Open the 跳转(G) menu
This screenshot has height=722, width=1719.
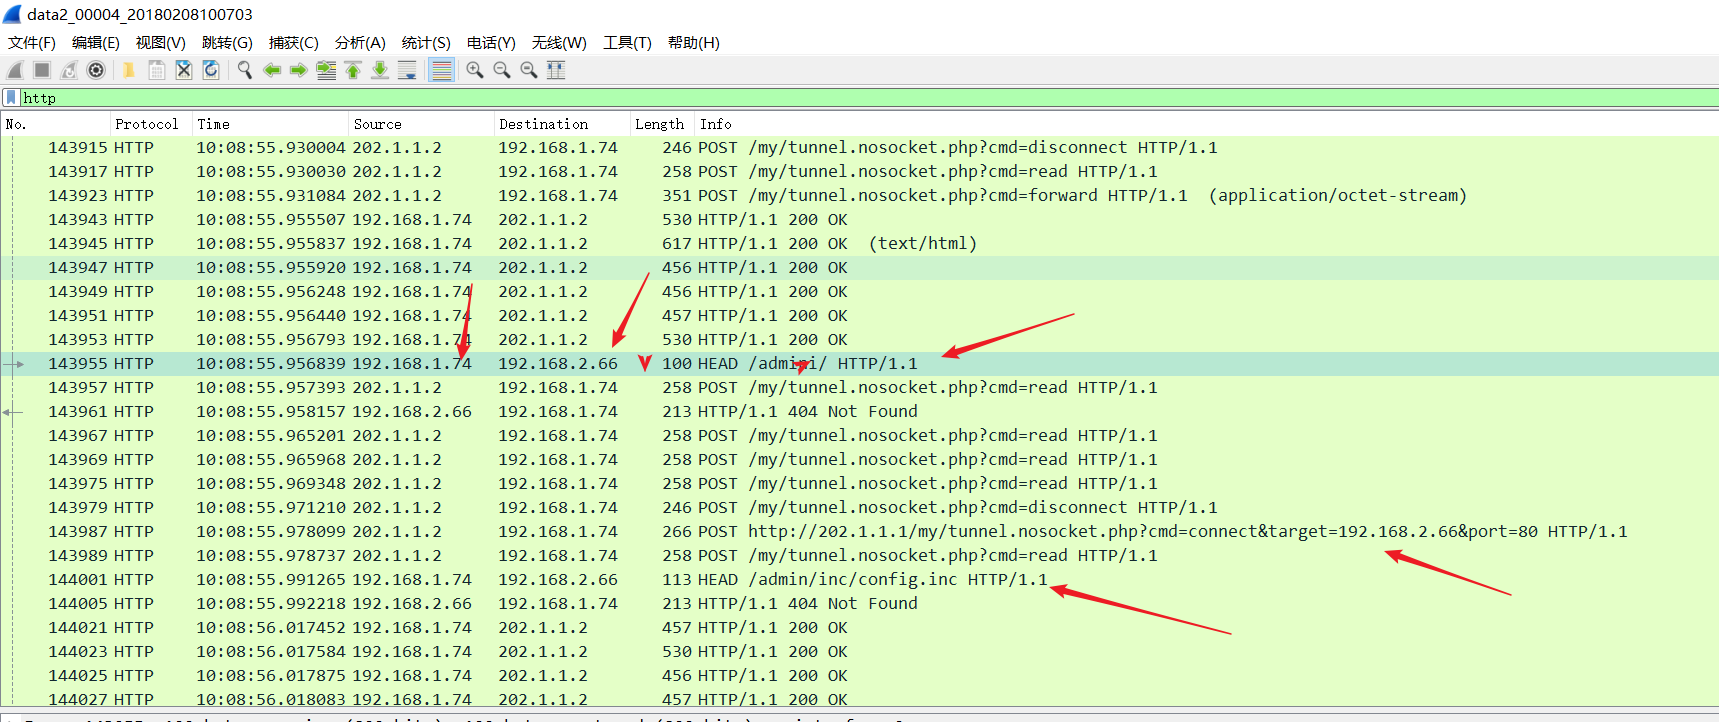point(227,42)
